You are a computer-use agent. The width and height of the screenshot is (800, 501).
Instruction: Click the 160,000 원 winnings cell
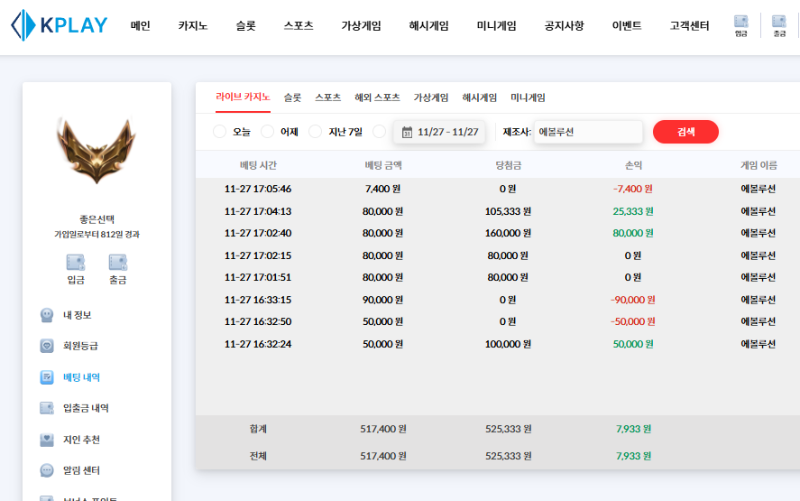[508, 233]
